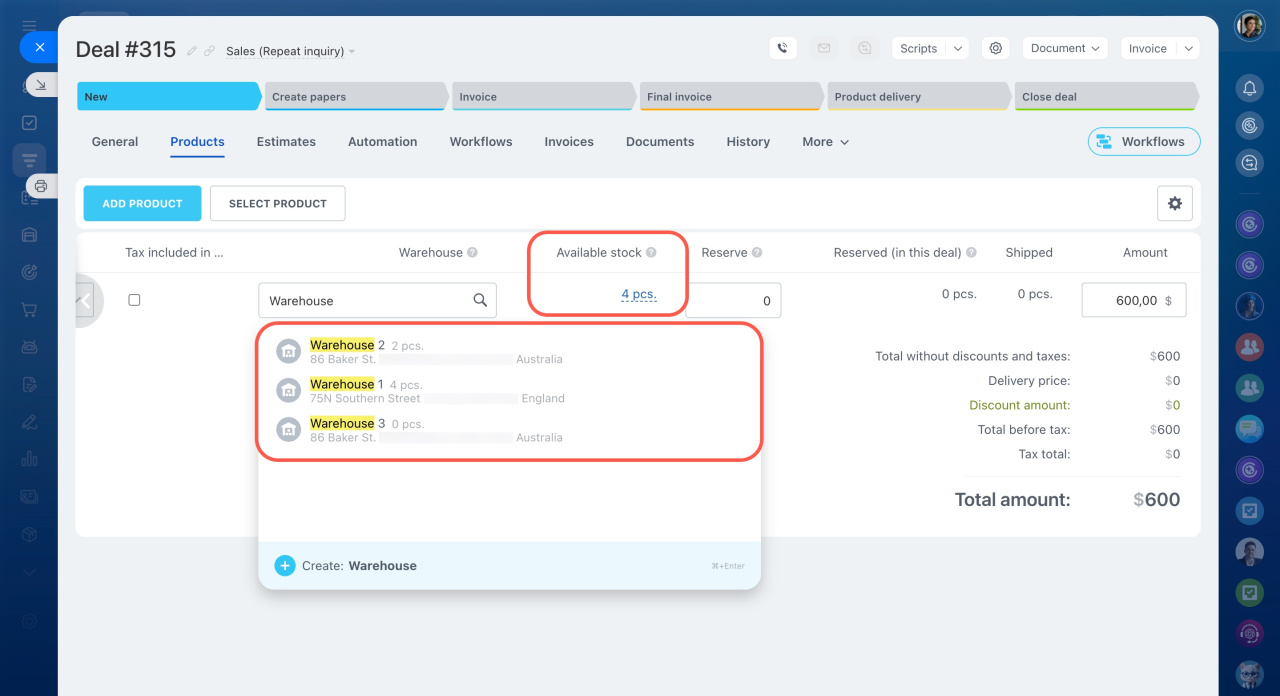Open the bar chart analytics sidebar icon
Screen dimensions: 1280x696
[x=29, y=459]
